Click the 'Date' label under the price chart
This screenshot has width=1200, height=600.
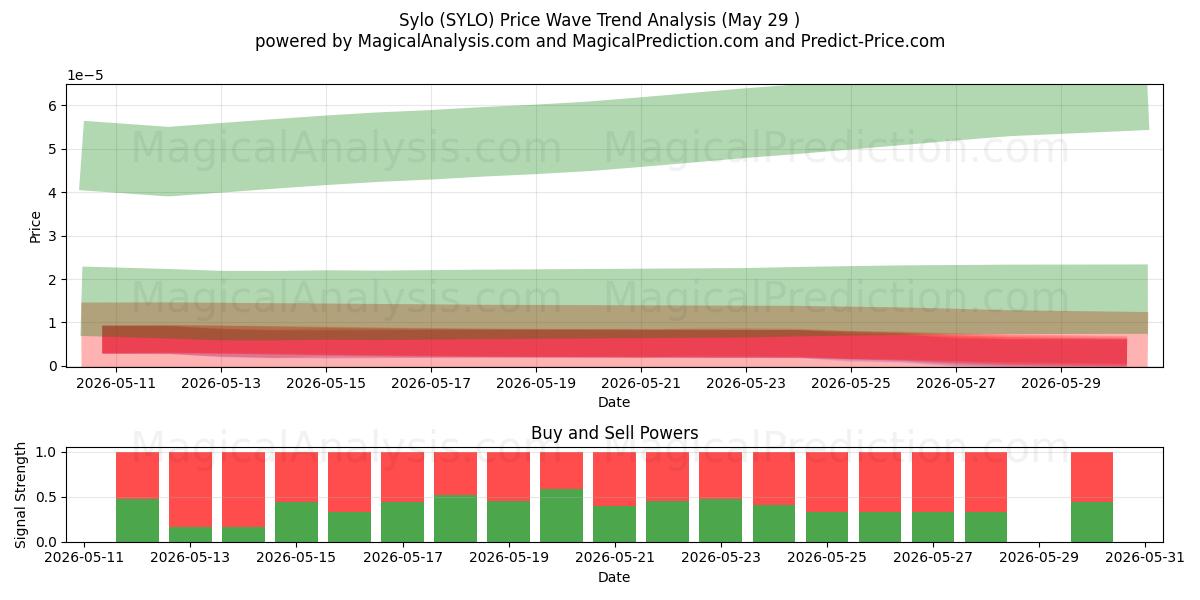click(614, 402)
